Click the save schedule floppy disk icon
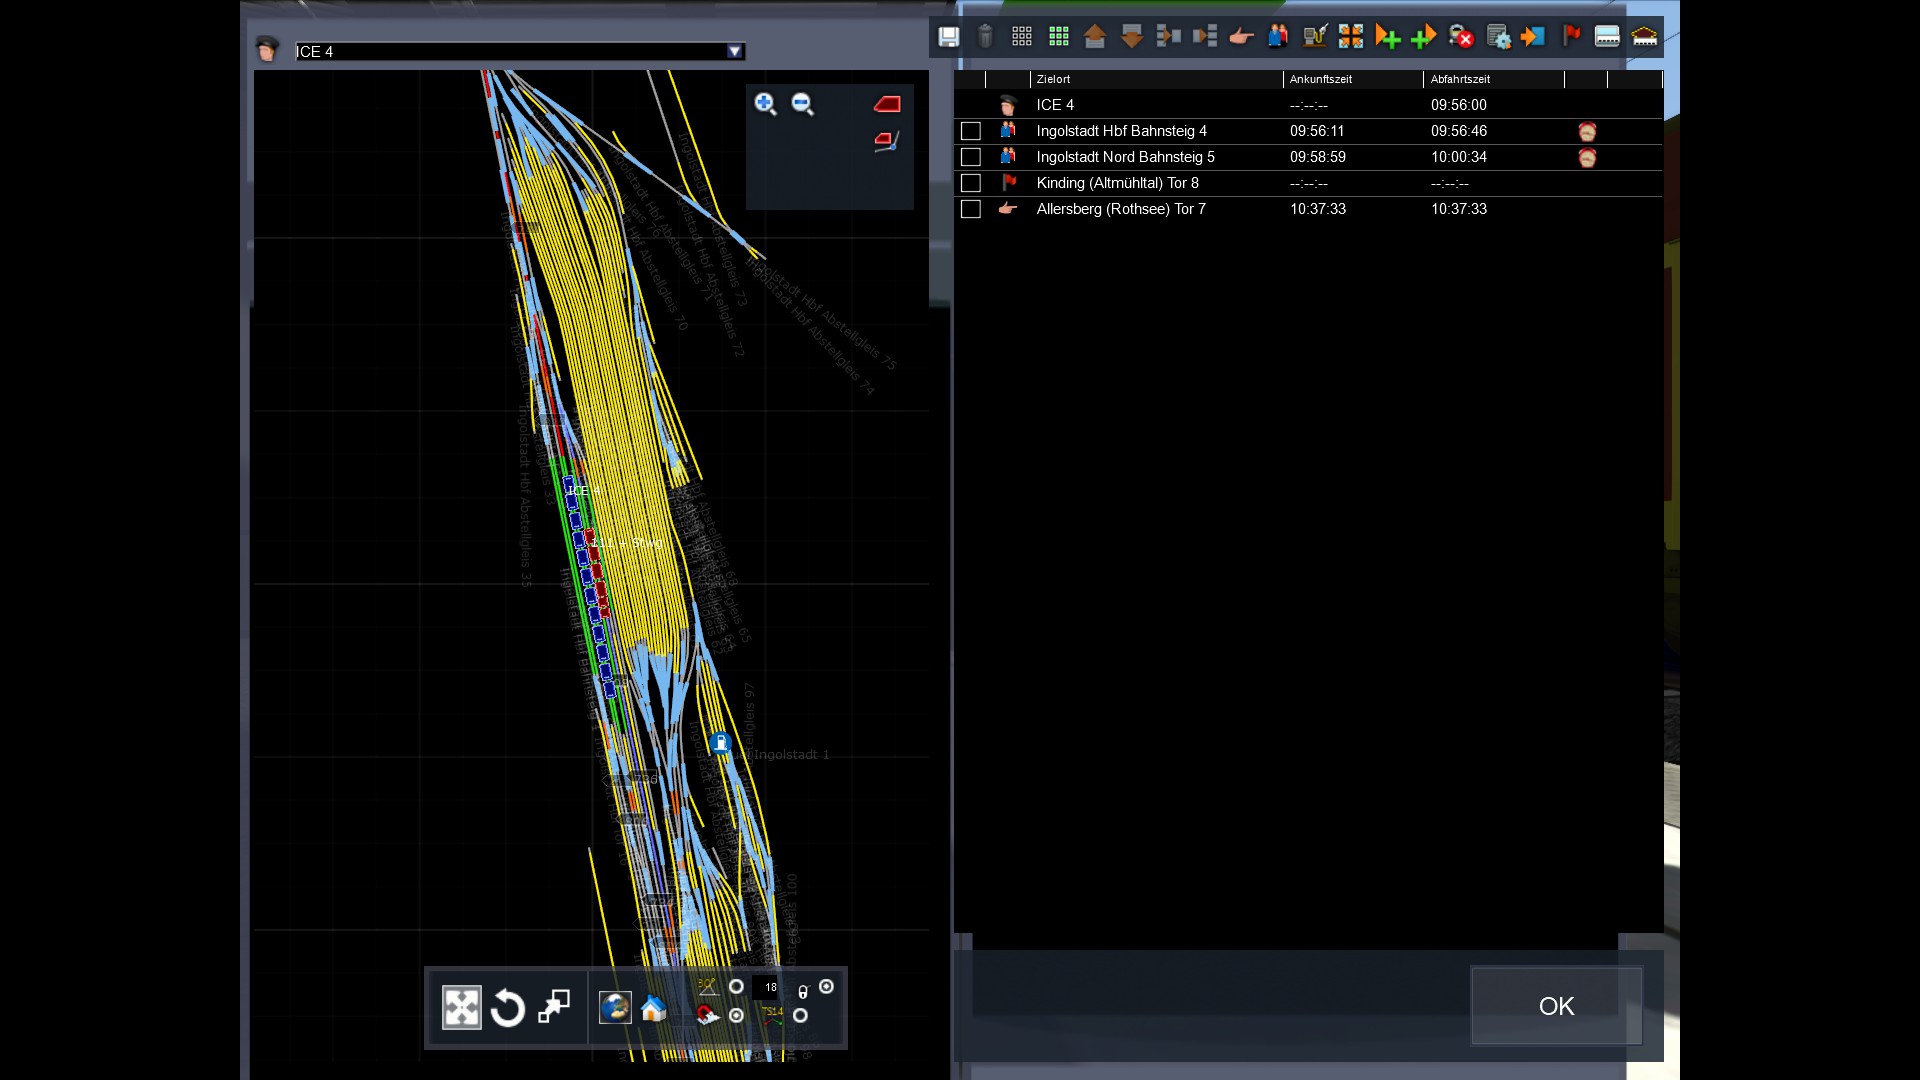Image resolution: width=1920 pixels, height=1080 pixels. click(x=948, y=37)
